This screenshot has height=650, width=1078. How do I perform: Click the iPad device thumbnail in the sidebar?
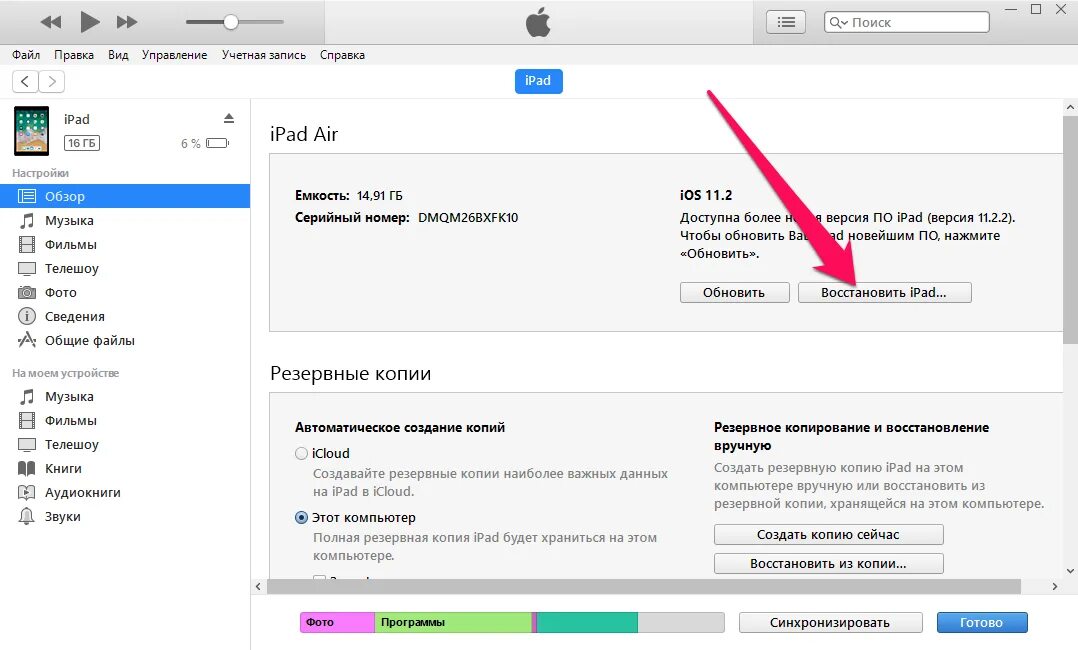(32, 131)
